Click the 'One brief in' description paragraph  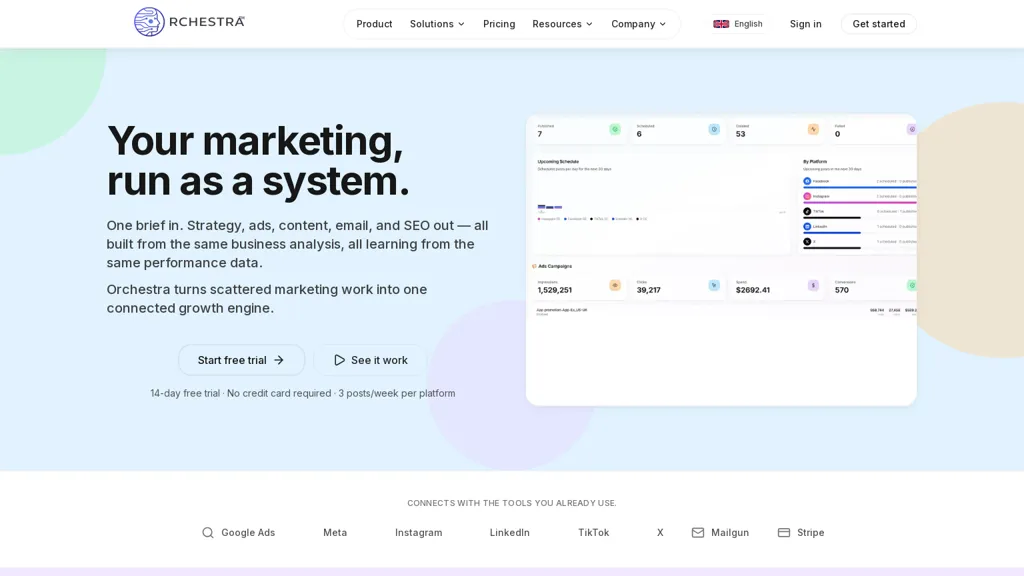(297, 244)
